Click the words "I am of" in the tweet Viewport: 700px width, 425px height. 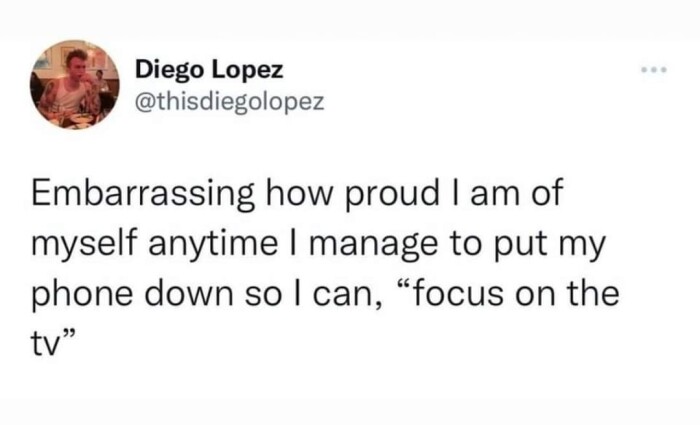[x=500, y=193]
